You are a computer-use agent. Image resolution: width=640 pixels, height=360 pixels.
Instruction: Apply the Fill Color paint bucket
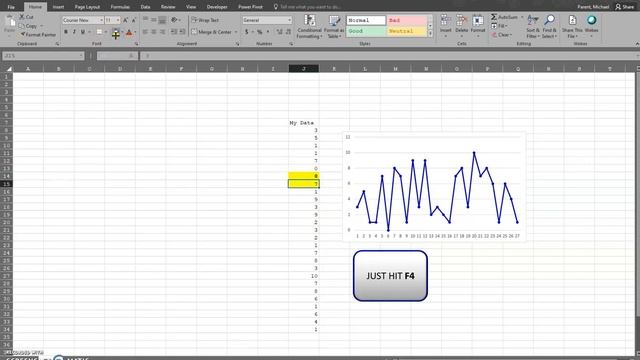116,32
